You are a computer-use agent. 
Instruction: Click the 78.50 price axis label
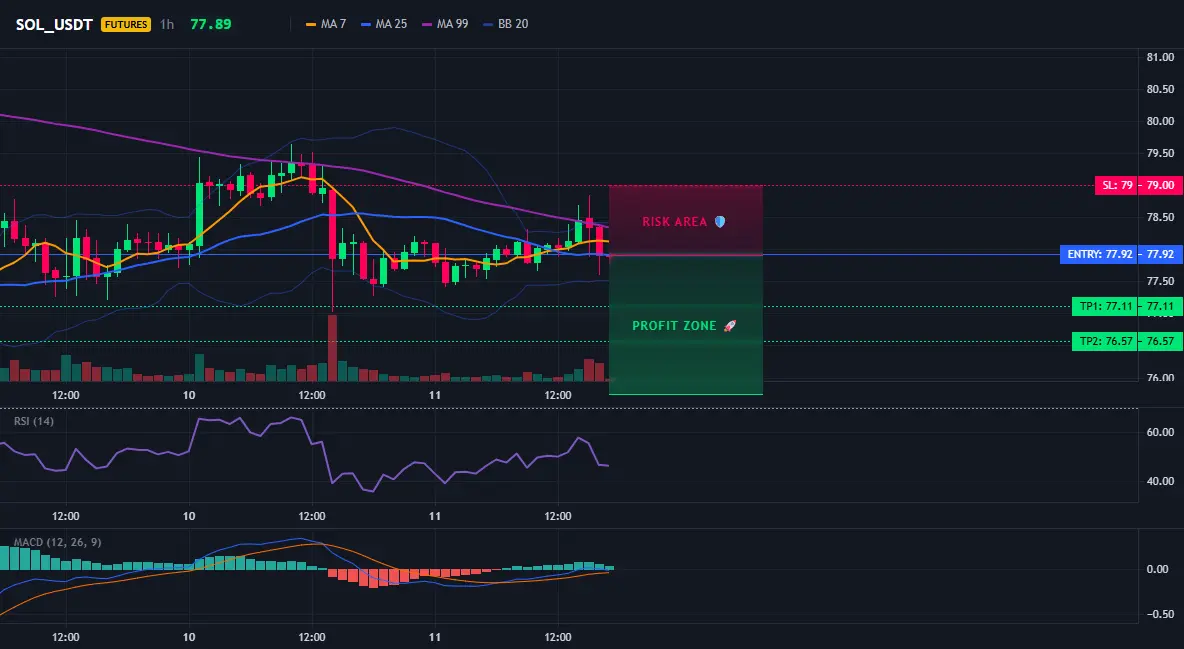(x=1160, y=218)
